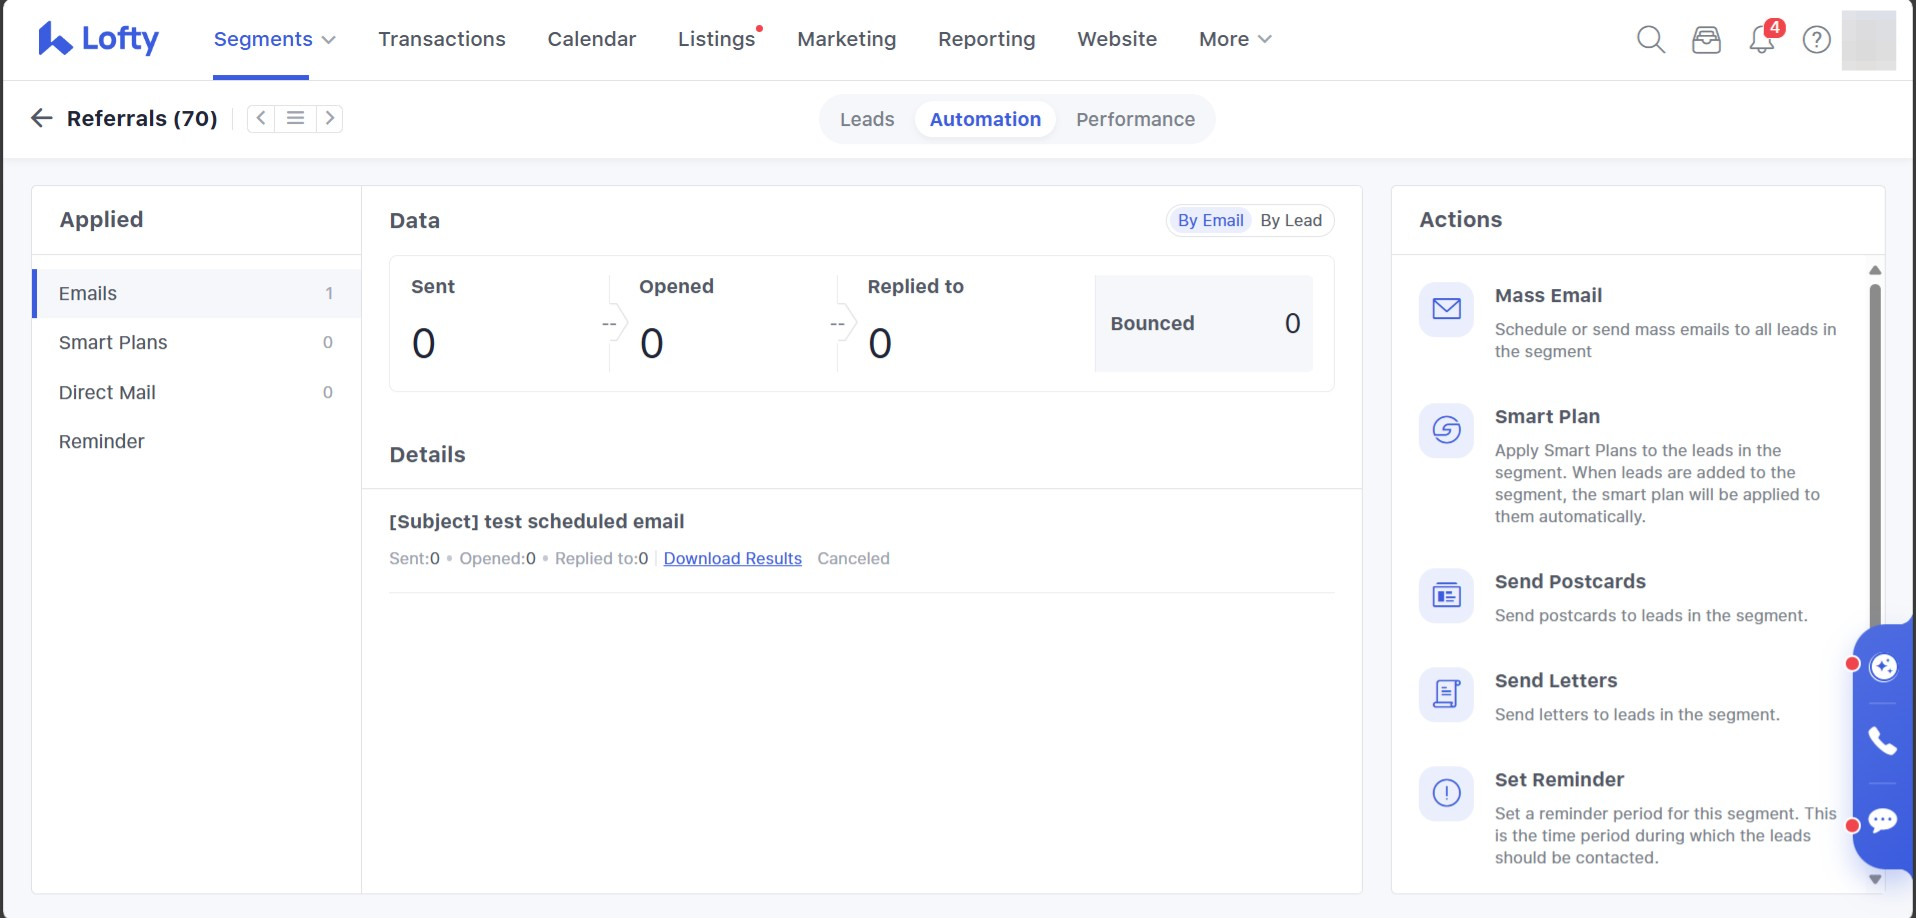Open the help question mark icon
The image size is (1916, 918).
[1816, 40]
